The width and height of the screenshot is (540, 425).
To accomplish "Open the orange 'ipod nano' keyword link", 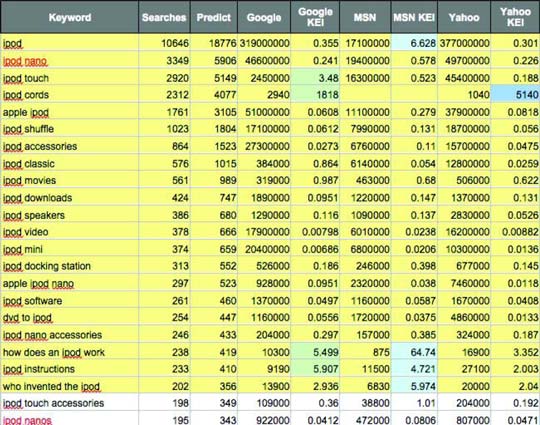I will [25, 61].
